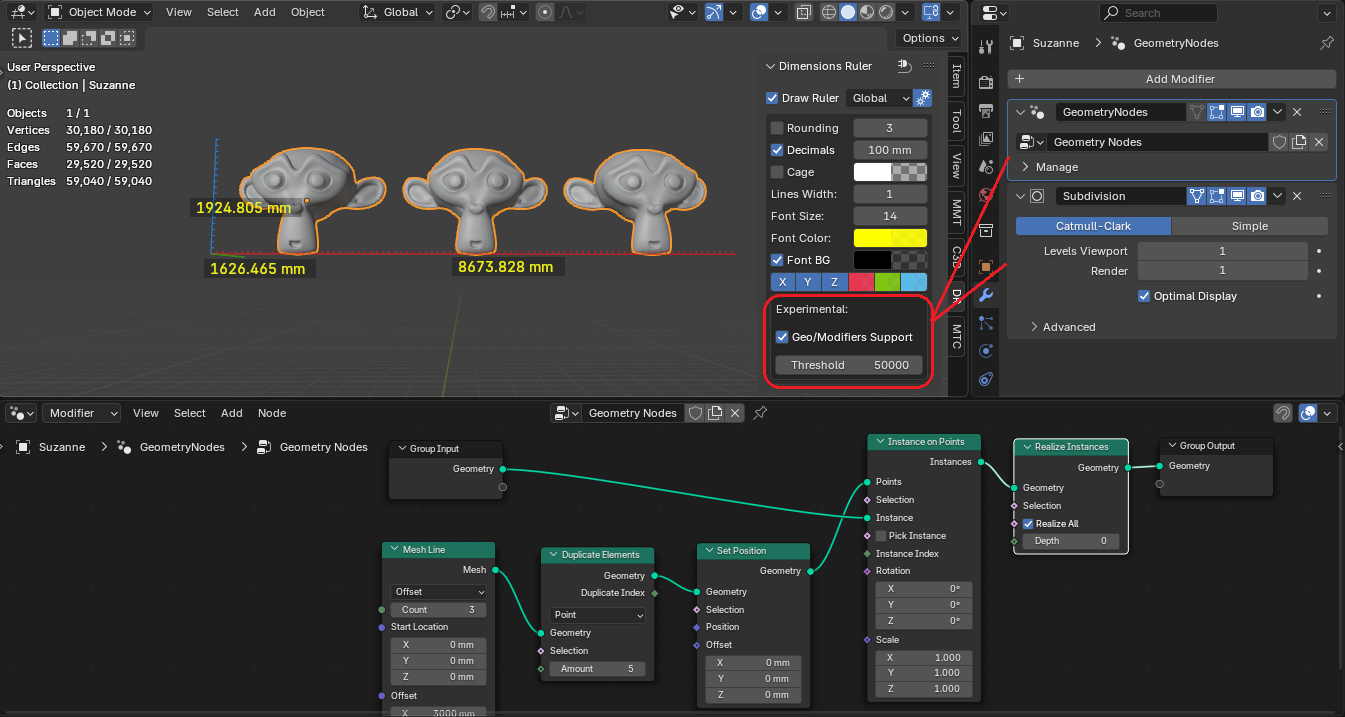This screenshot has width=1345, height=717.
Task: Open the World properties tab icon
Action: (987, 195)
